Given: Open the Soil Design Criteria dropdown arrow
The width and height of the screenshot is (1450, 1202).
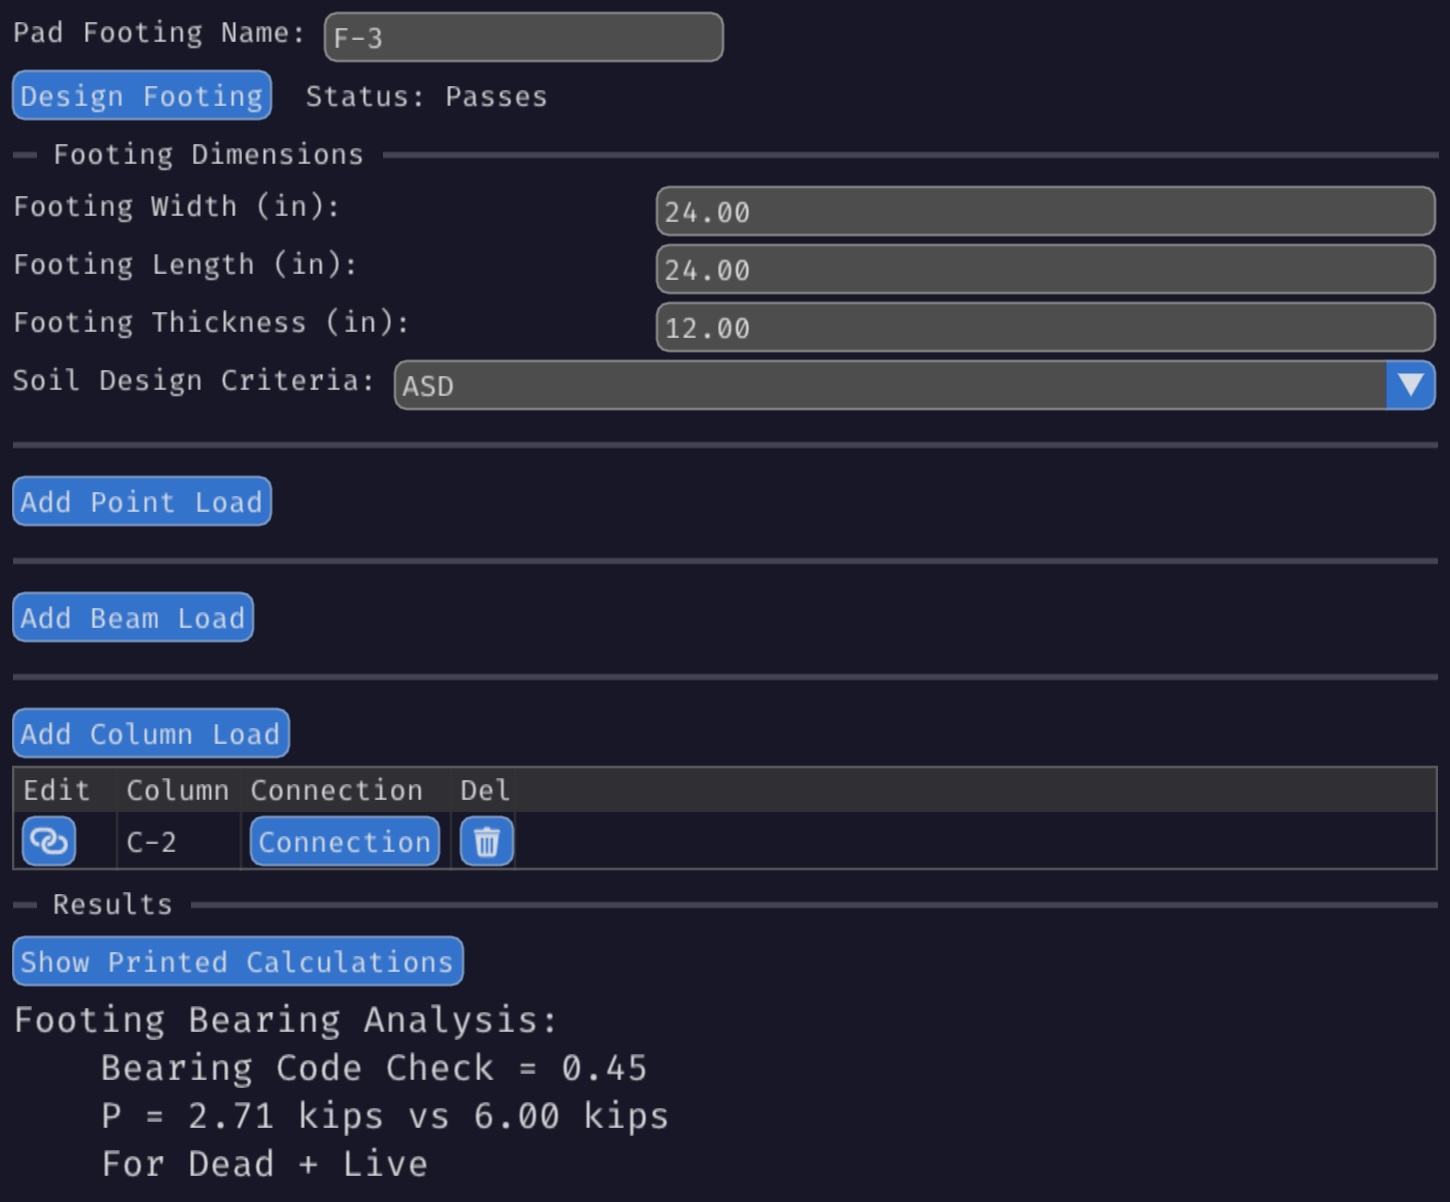Looking at the screenshot, I should pos(1410,386).
